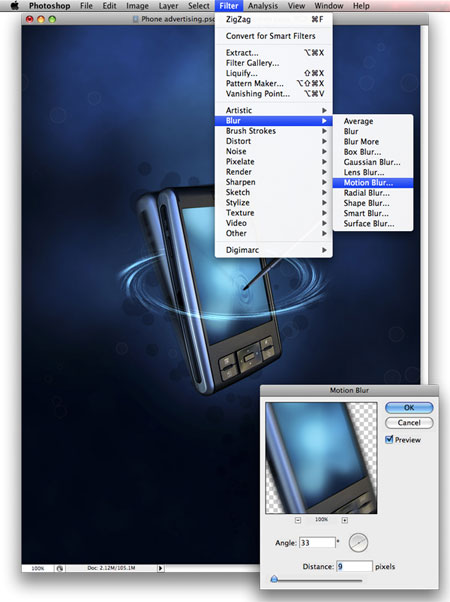
Task: Expand the Video submenu
Action: click(x=274, y=223)
